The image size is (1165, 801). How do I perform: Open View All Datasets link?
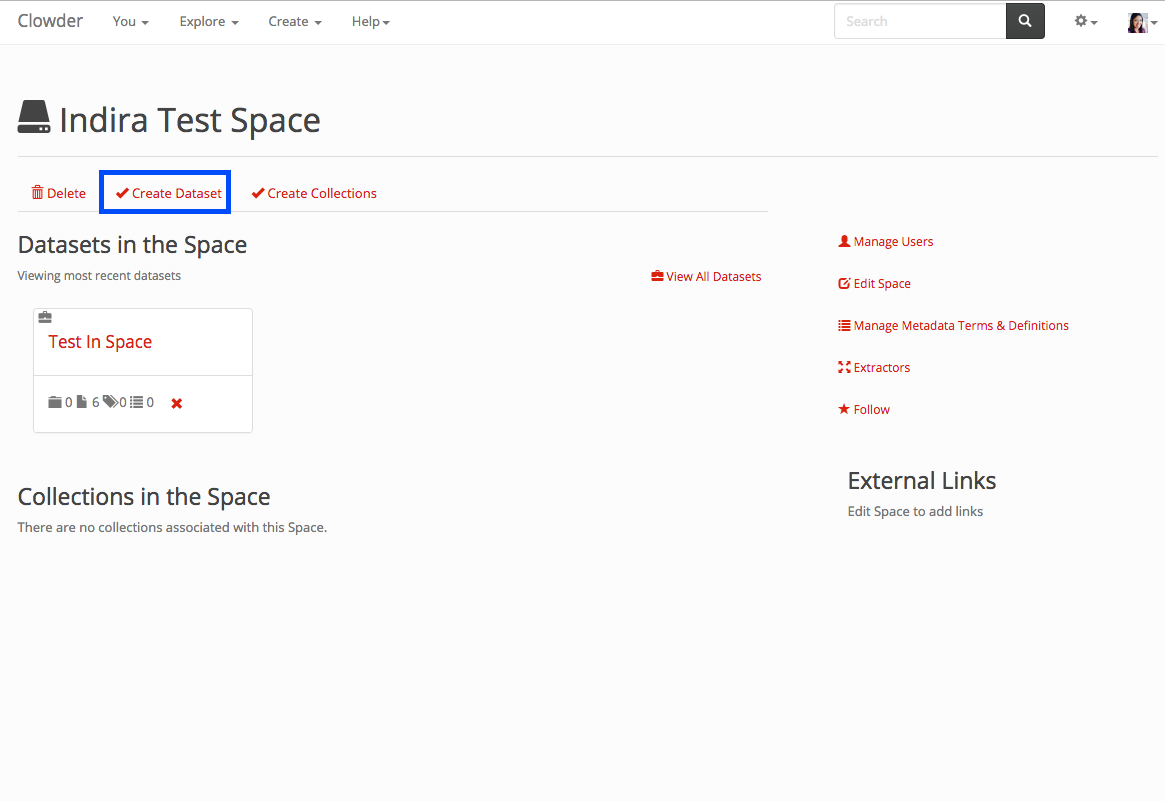pos(706,276)
